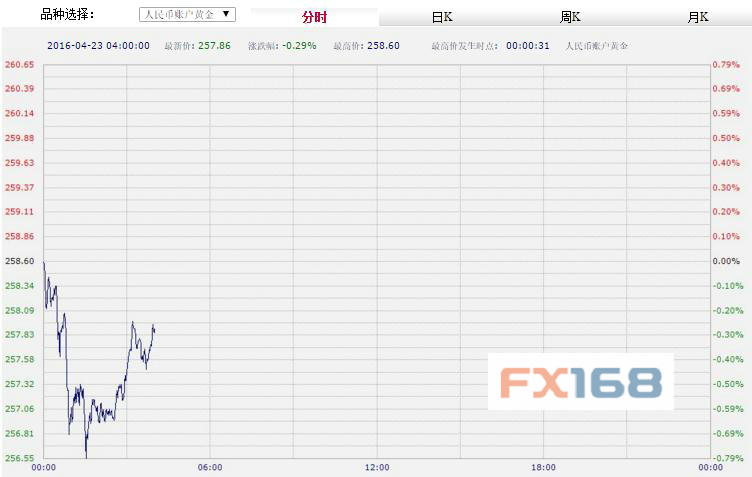Click the 0.79% top right axis label

click(724, 65)
